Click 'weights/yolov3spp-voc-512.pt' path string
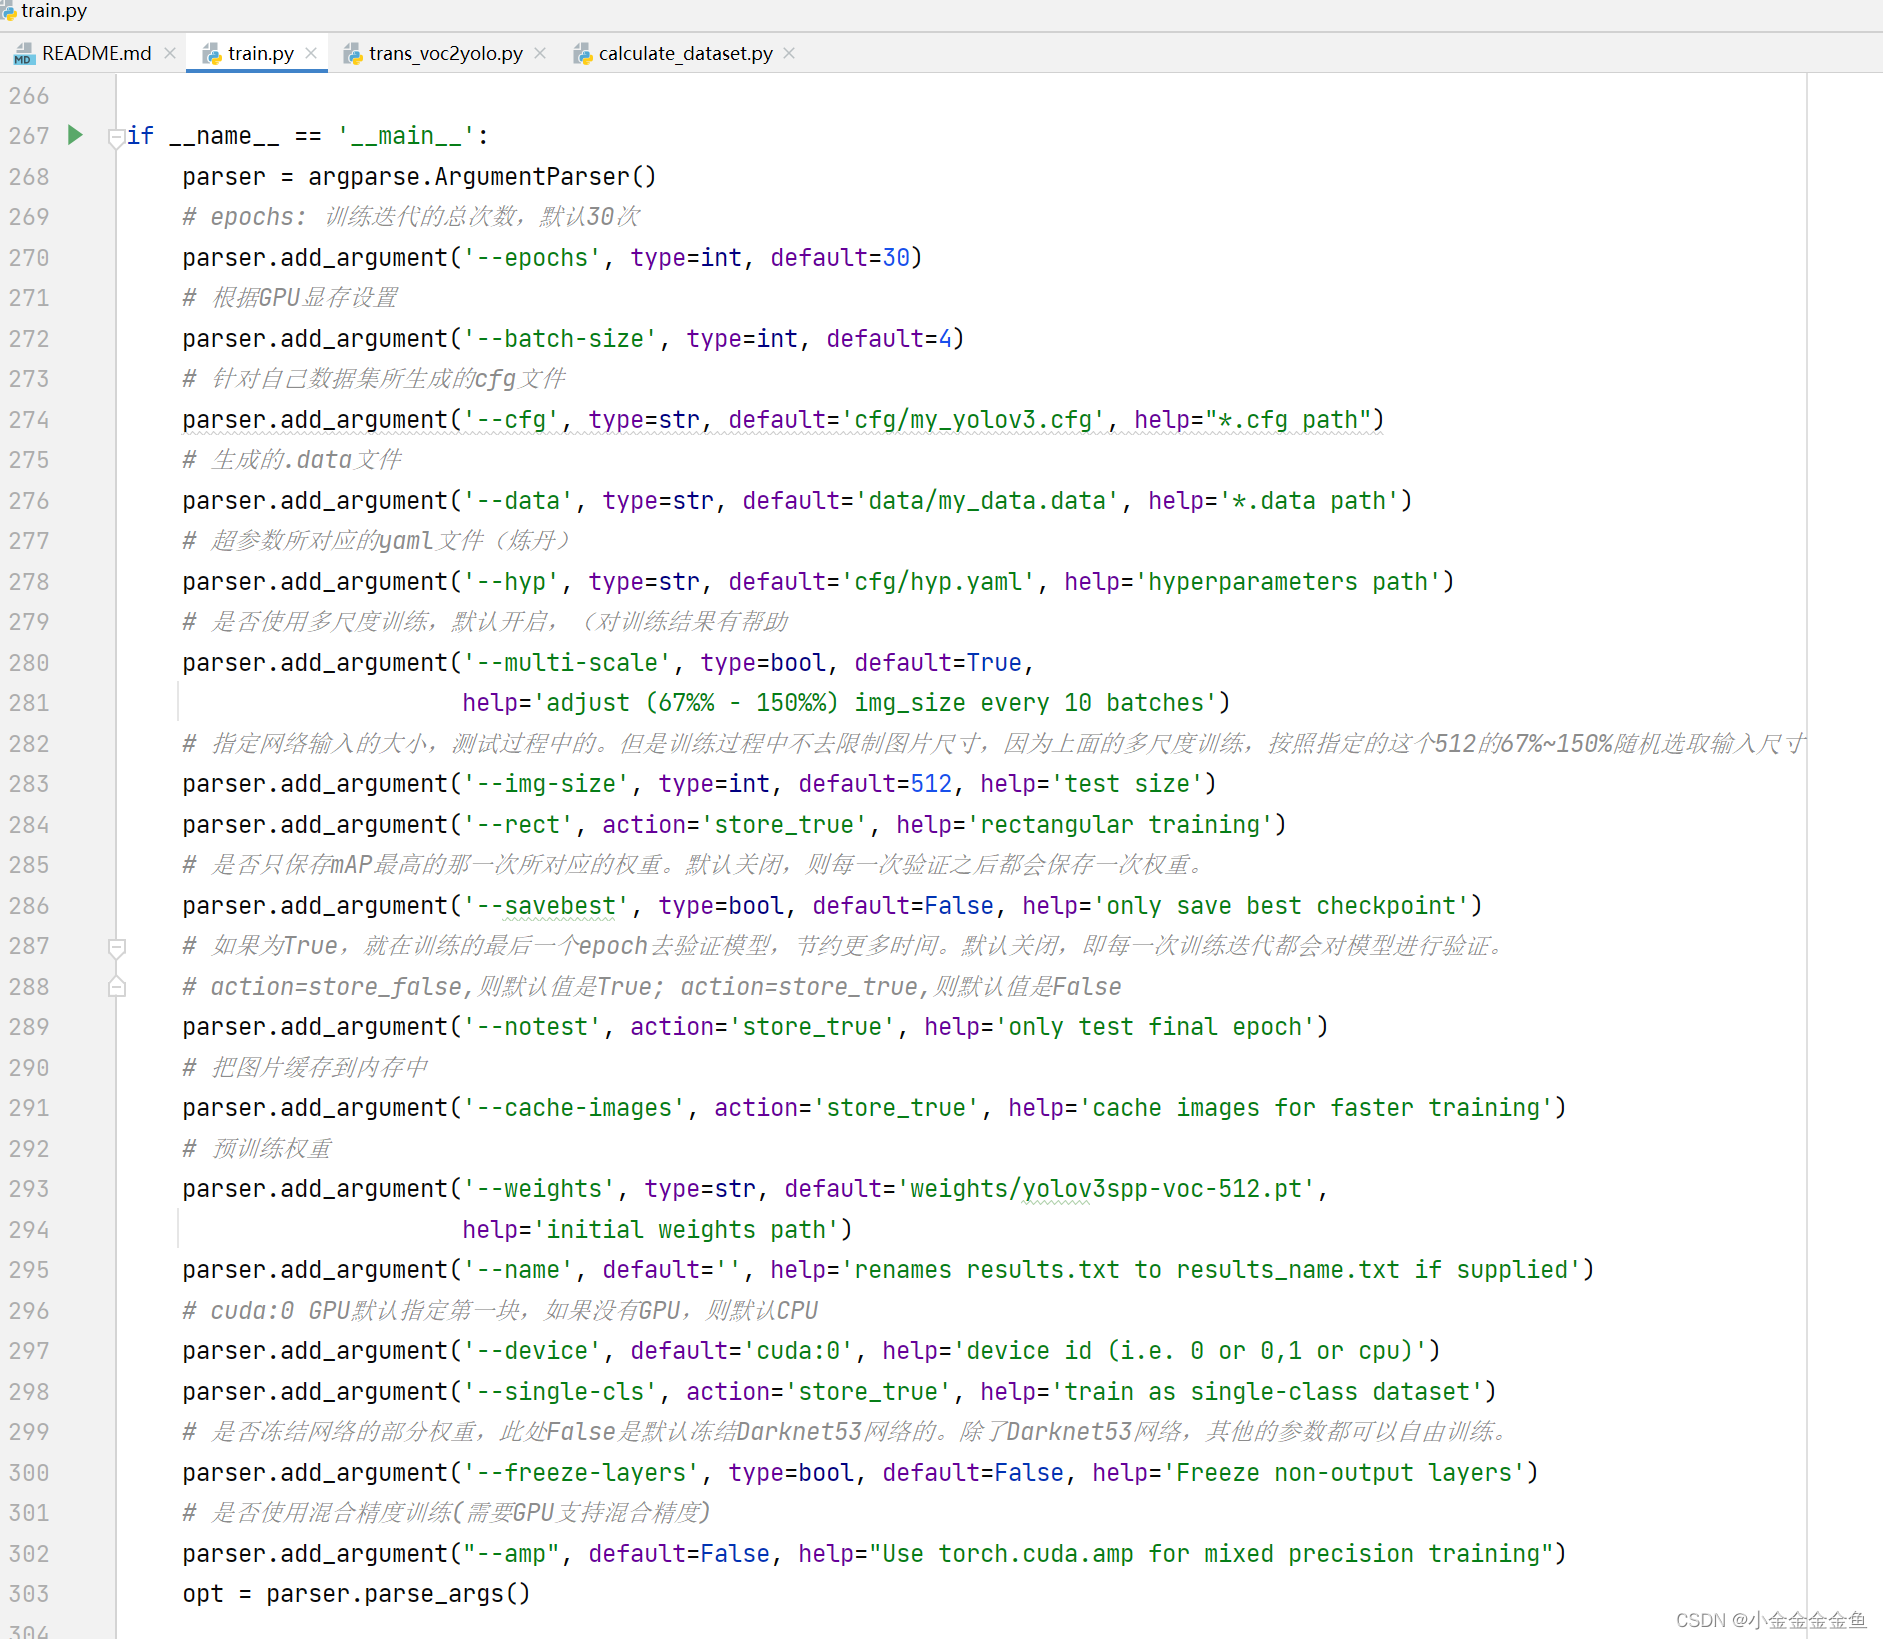This screenshot has width=1883, height=1639. 1106,1188
